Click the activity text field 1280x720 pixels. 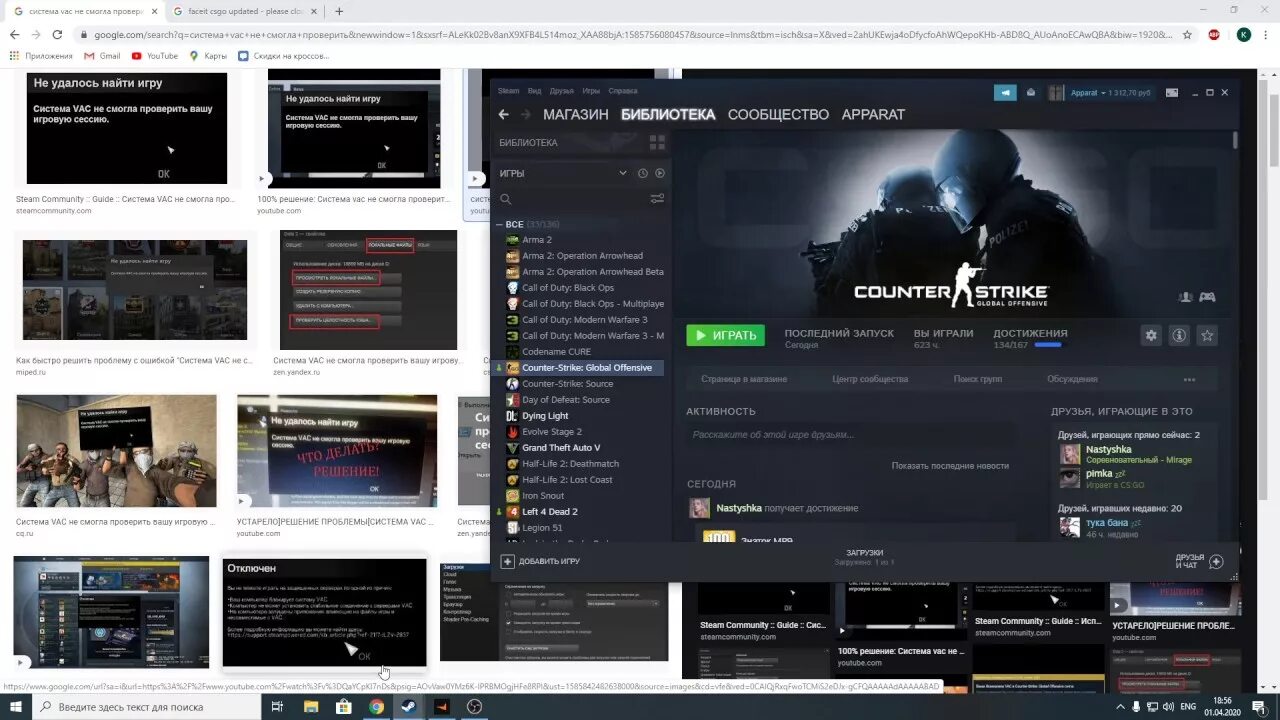850,435
